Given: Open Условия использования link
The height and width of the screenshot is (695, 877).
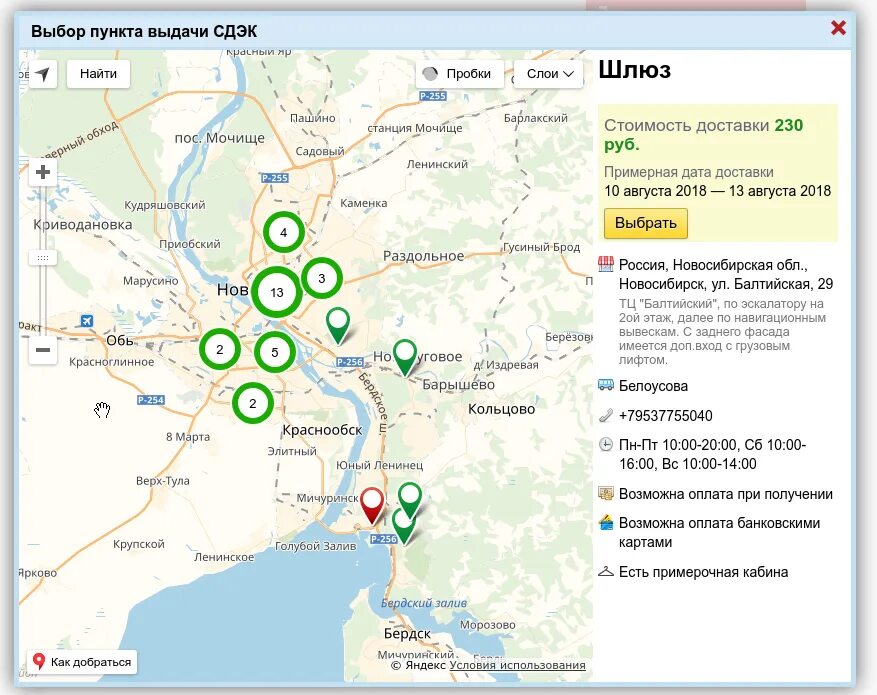Looking at the screenshot, I should 517,665.
